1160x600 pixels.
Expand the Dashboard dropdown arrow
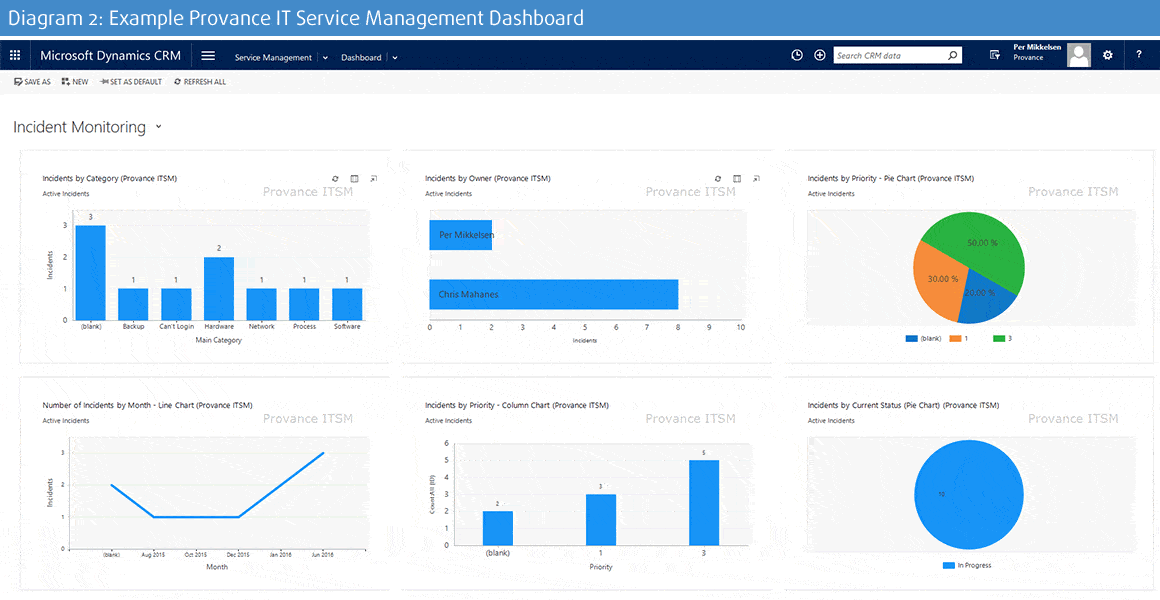point(395,58)
